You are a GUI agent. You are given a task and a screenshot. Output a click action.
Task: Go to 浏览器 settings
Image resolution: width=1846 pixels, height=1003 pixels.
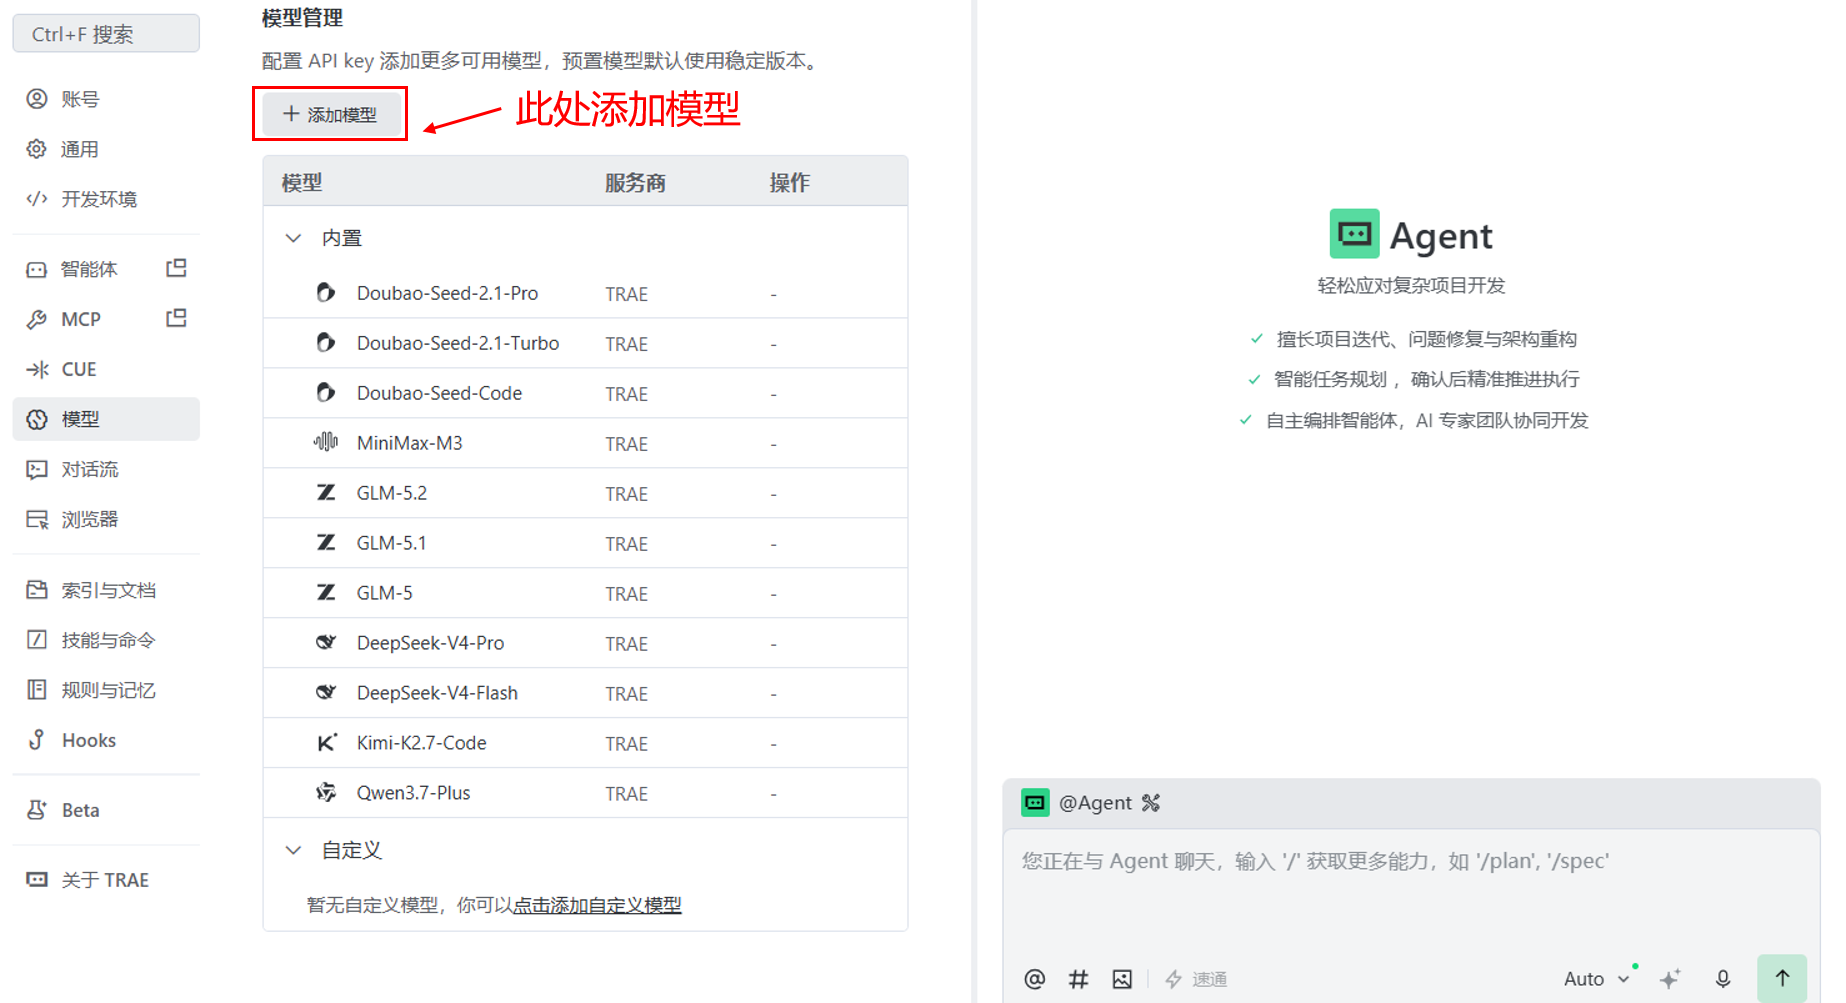[x=106, y=519]
